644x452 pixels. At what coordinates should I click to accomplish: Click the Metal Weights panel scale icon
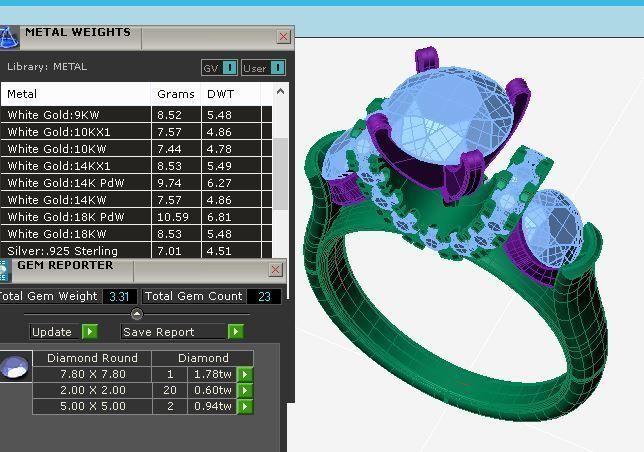(x=9, y=38)
